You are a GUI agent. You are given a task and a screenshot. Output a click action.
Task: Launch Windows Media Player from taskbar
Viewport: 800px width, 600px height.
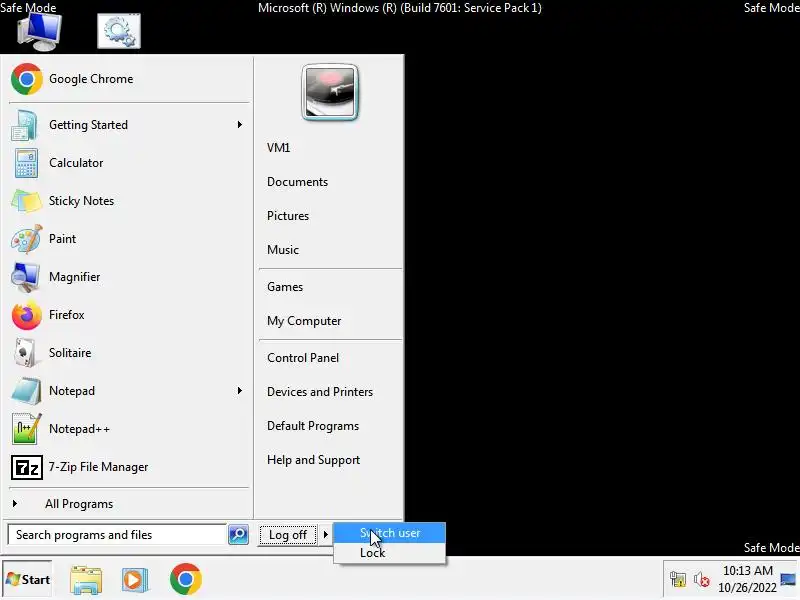[135, 580]
